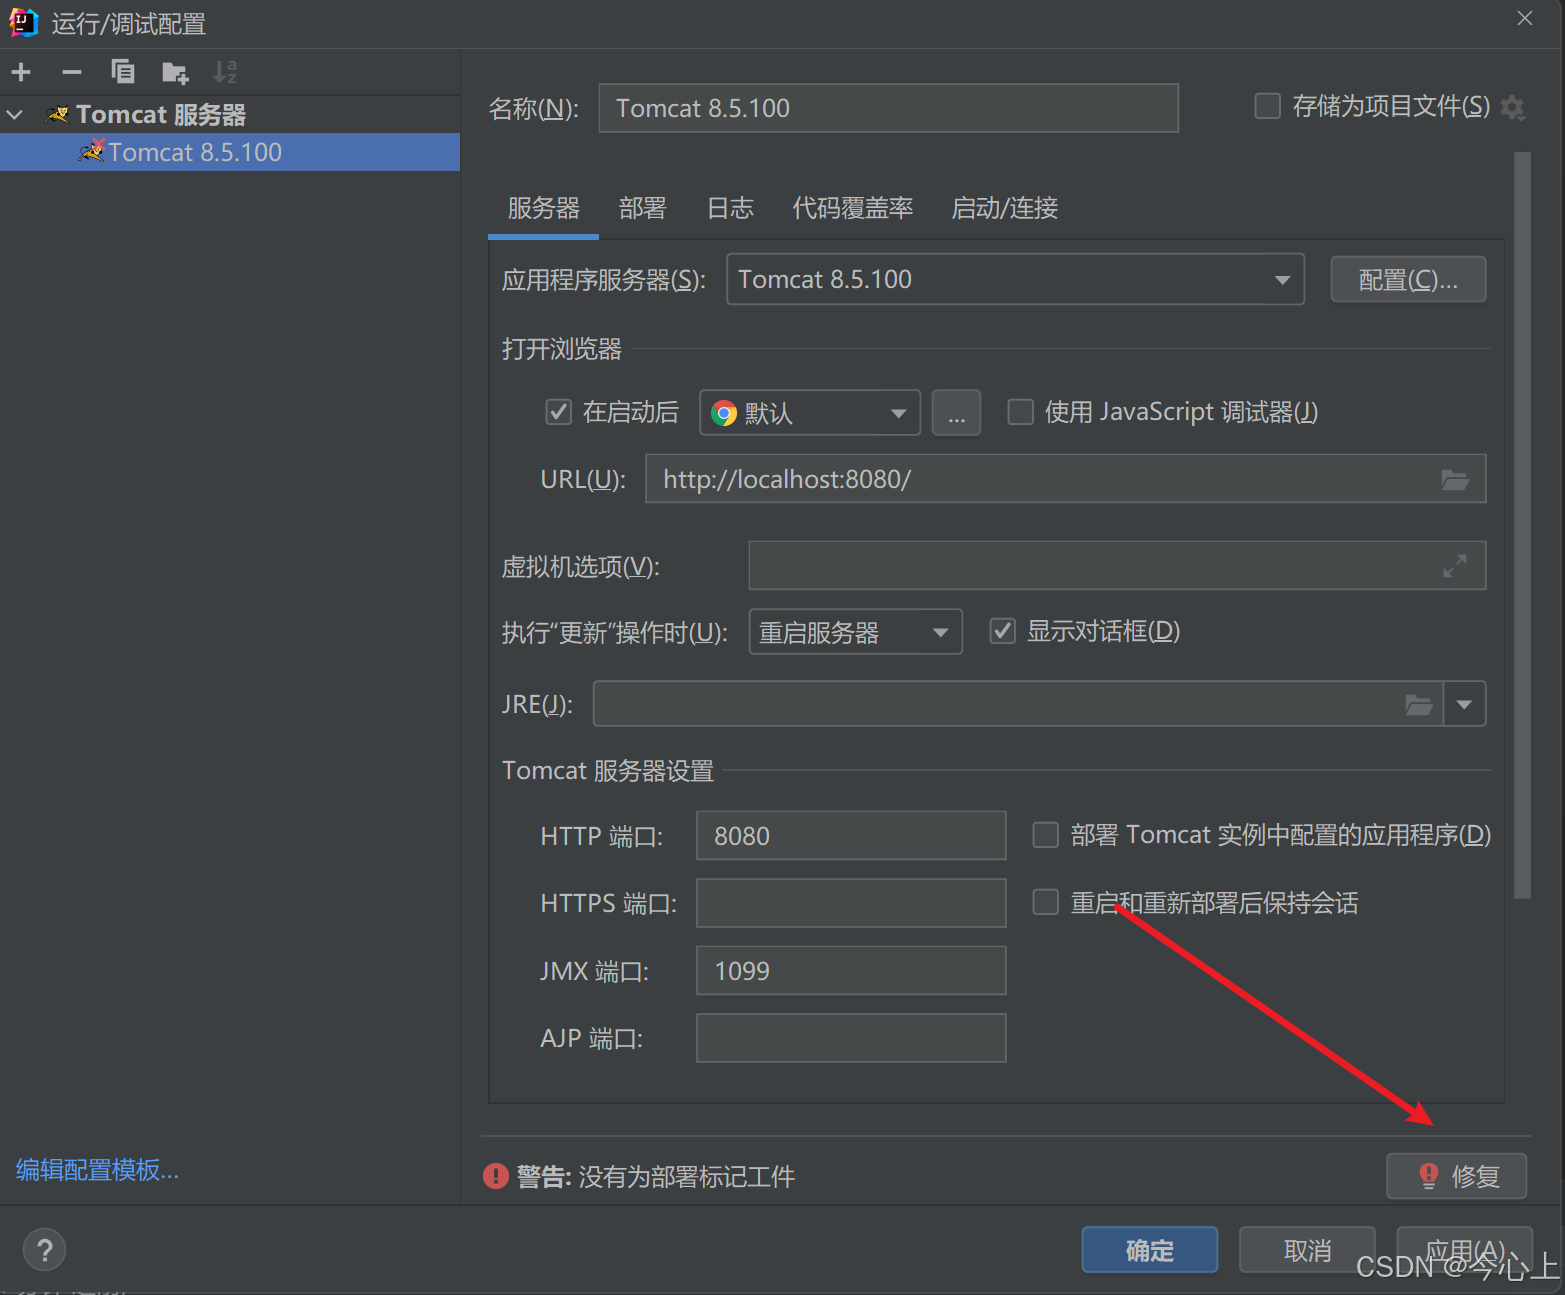Click the JMX 端口 field
1565x1295 pixels.
click(851, 970)
